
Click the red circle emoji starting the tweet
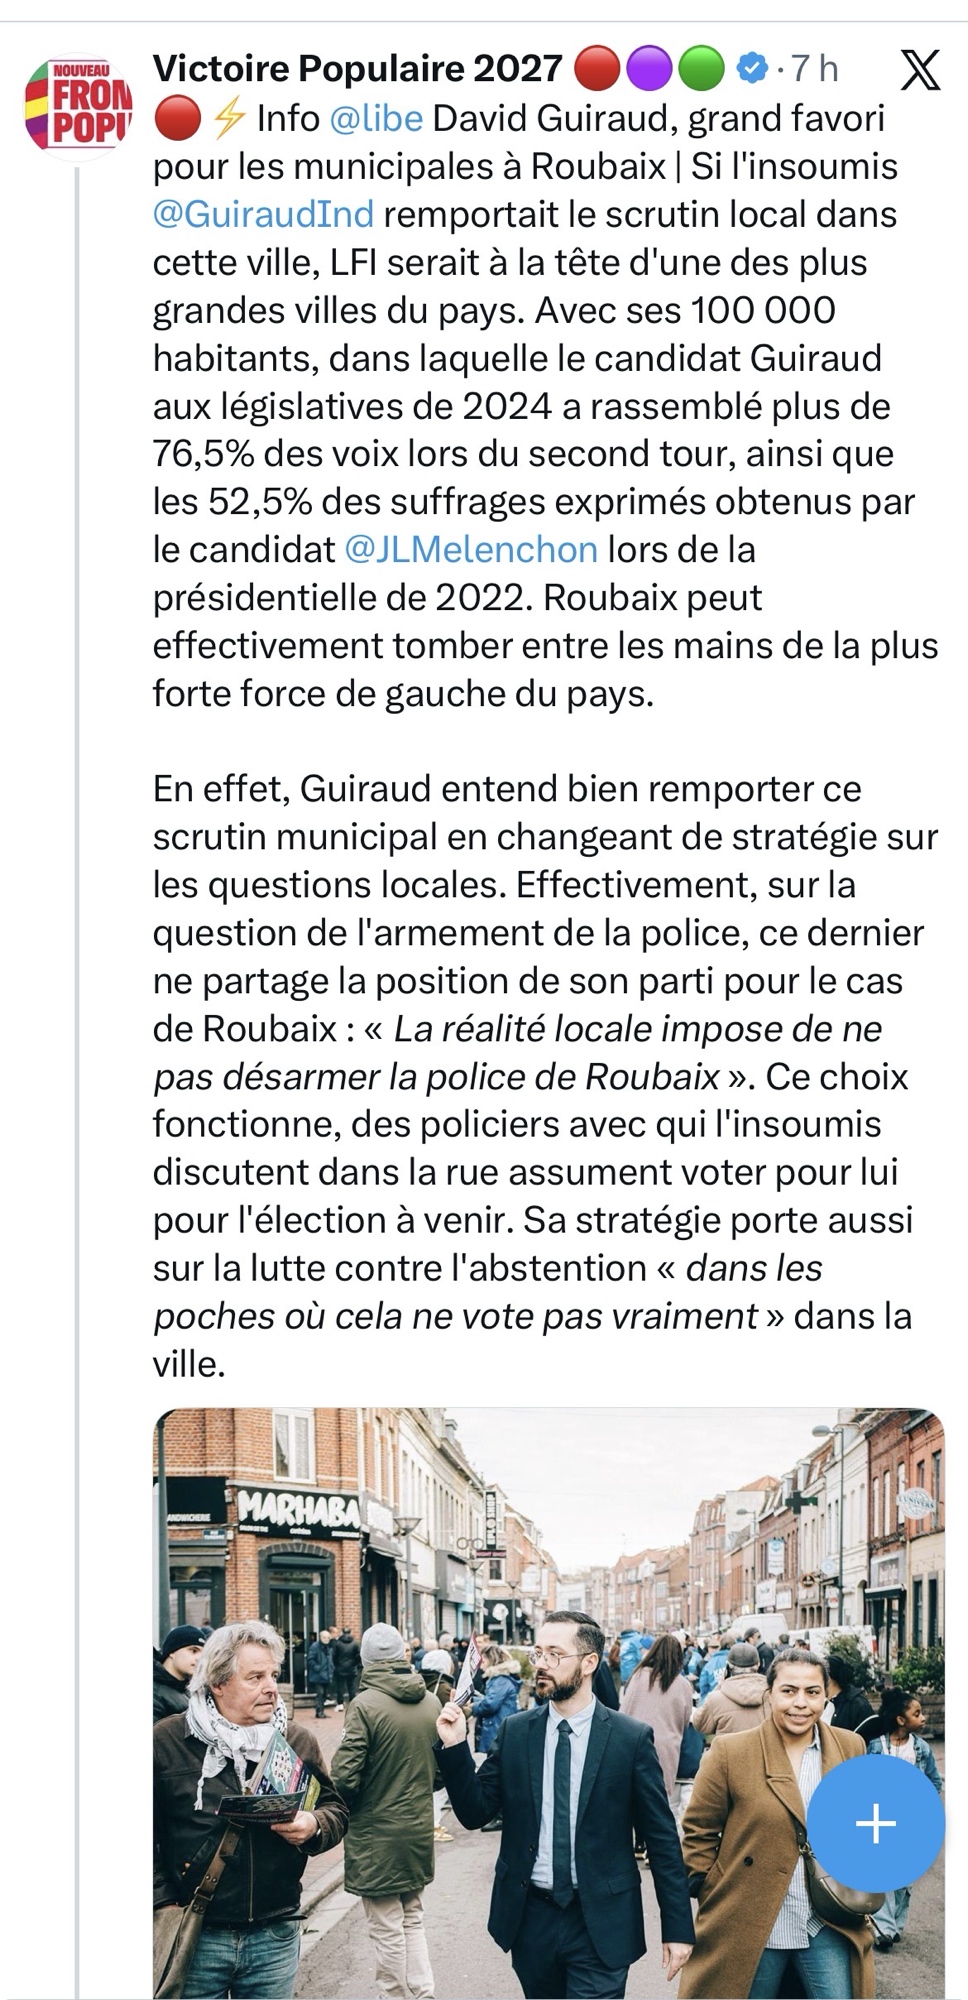(x=177, y=119)
